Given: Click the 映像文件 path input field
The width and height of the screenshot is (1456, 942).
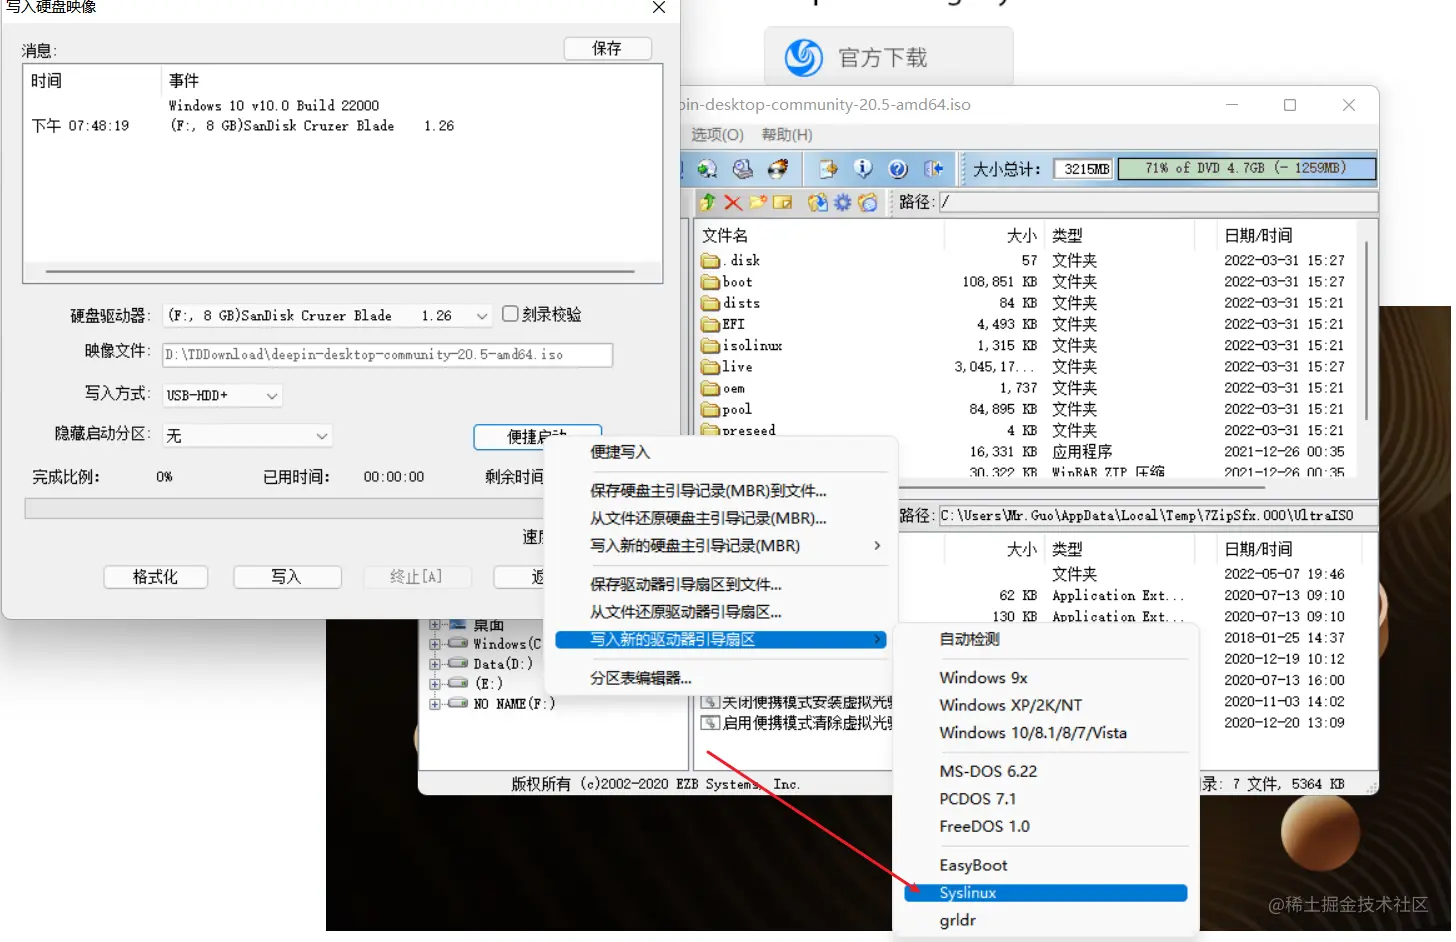Looking at the screenshot, I should pyautogui.click(x=388, y=355).
